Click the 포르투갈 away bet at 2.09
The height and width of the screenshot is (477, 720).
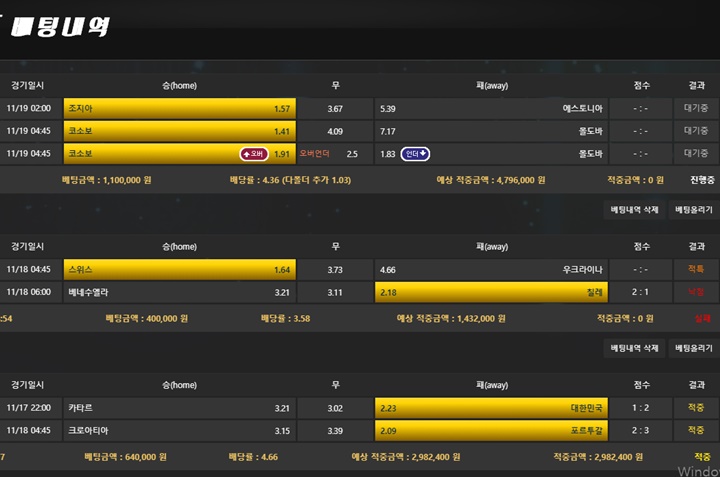point(491,430)
